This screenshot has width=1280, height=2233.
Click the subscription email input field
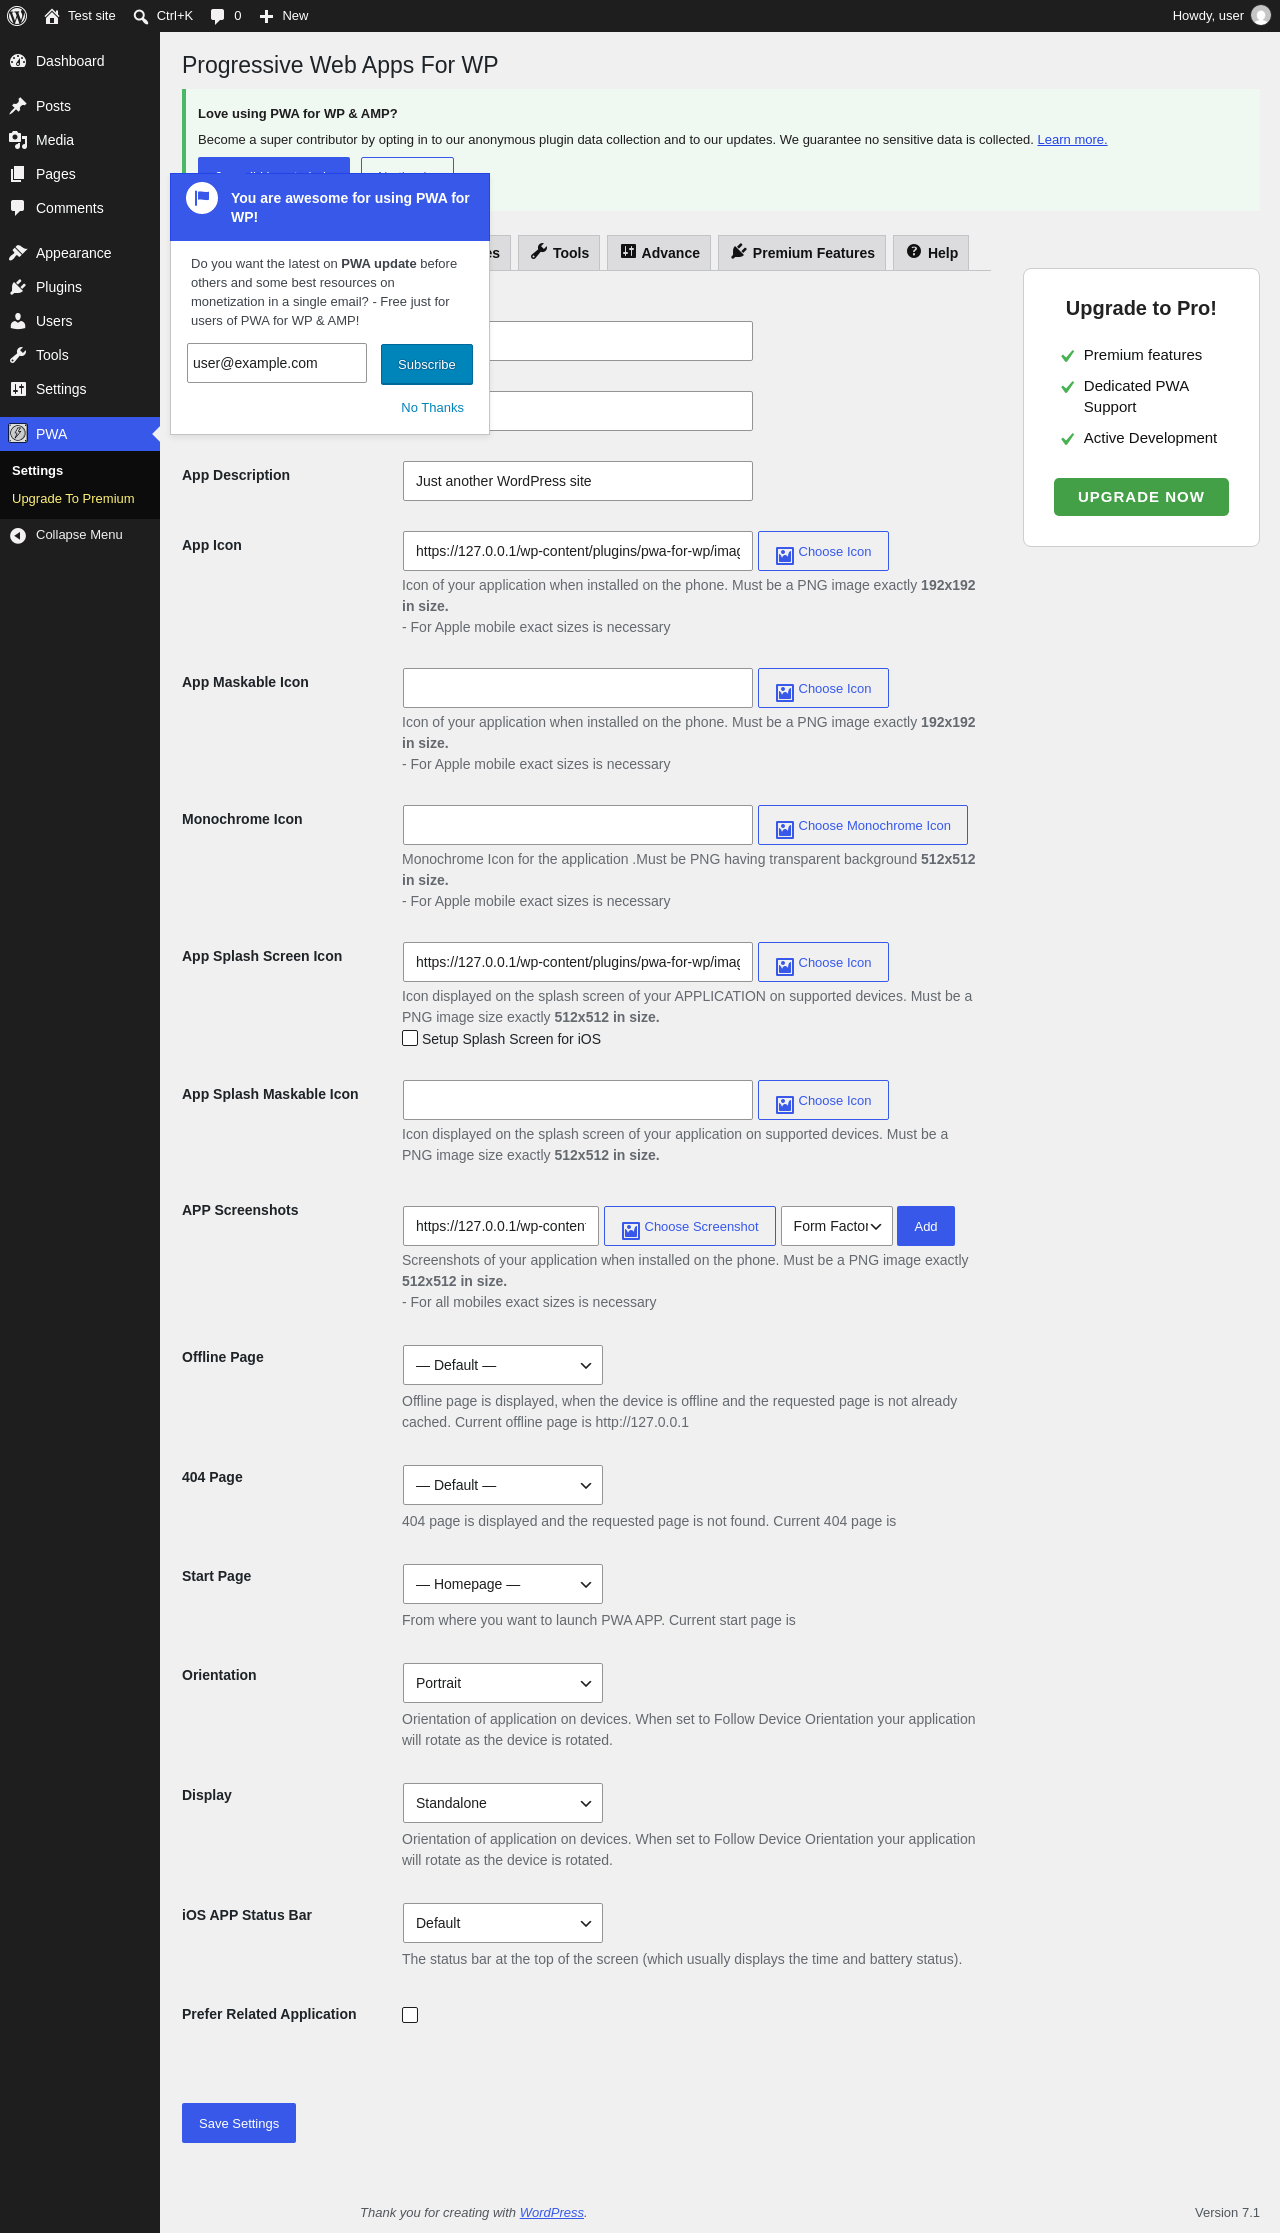[x=277, y=363]
